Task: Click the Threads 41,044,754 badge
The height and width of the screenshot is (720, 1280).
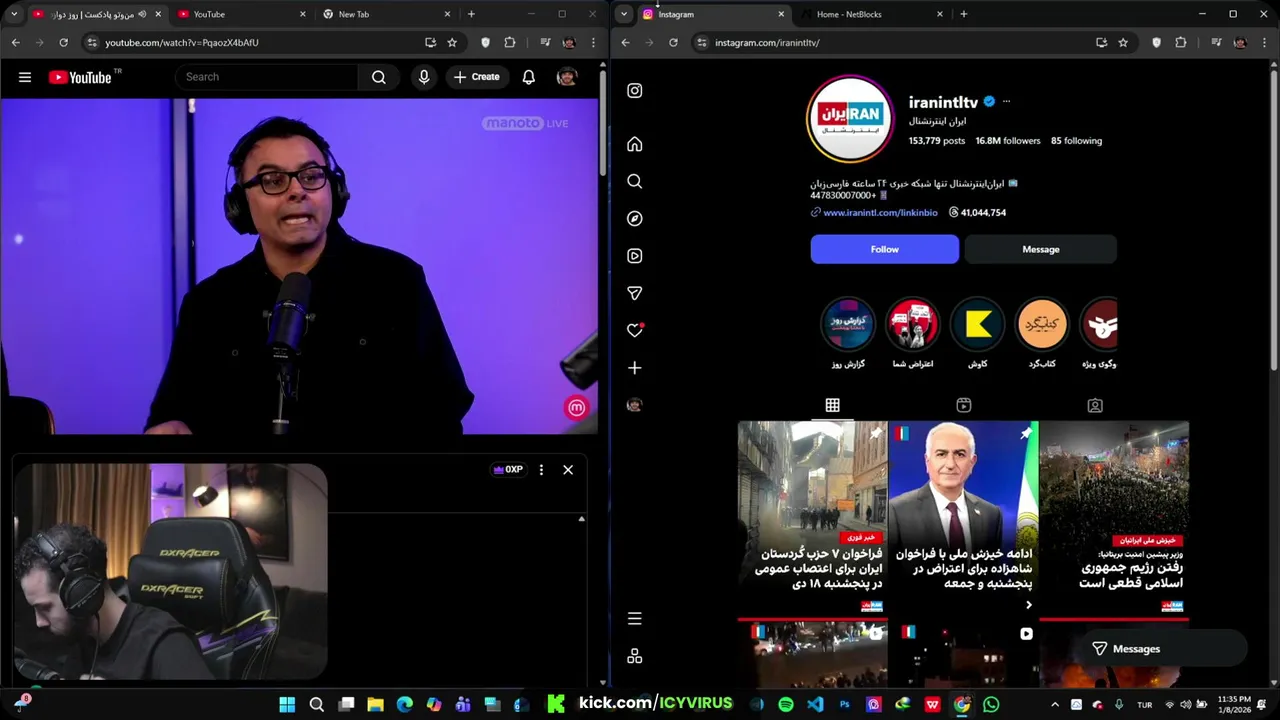Action: coord(977,213)
